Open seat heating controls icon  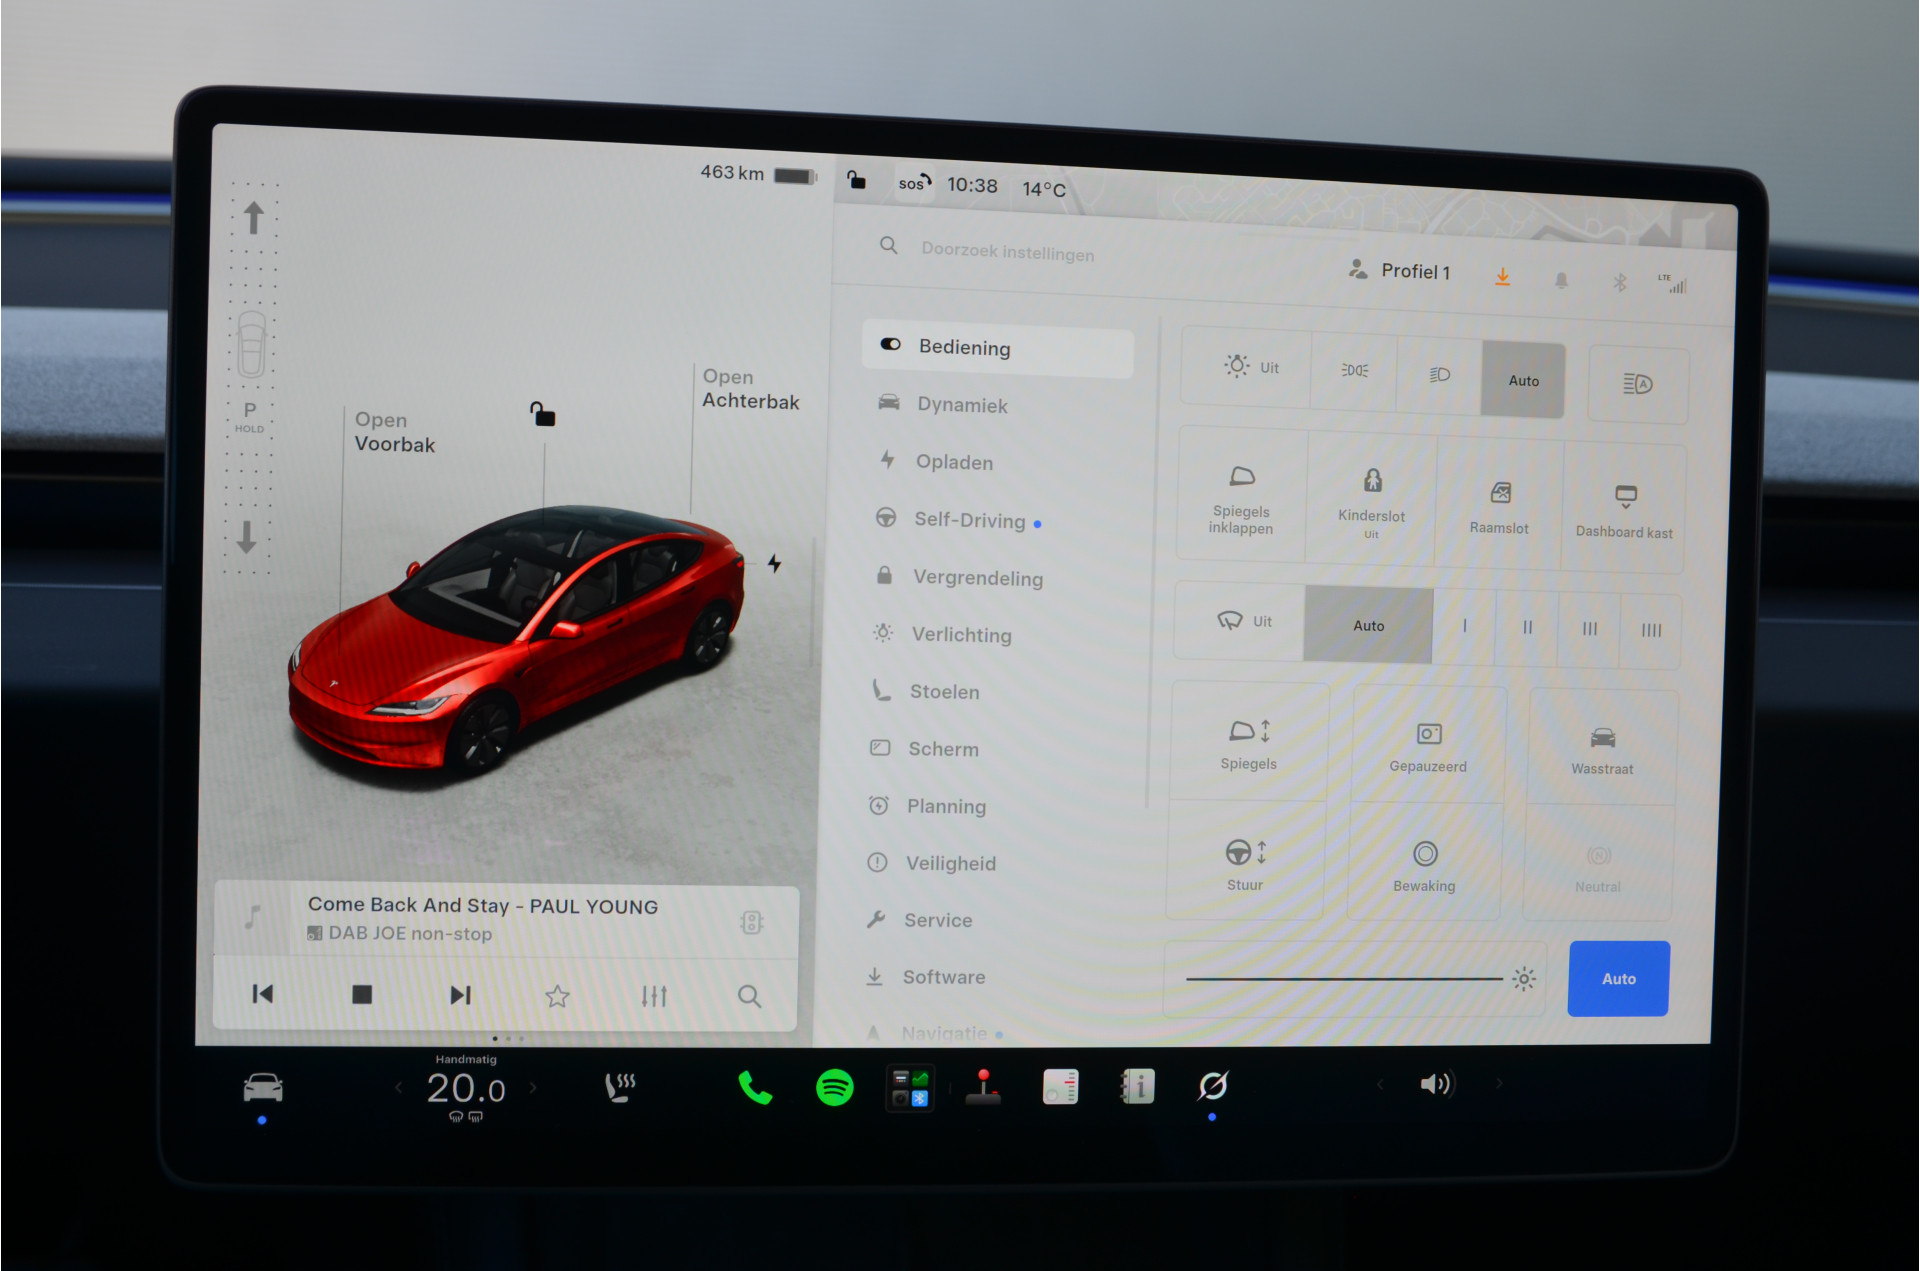[x=620, y=1087]
